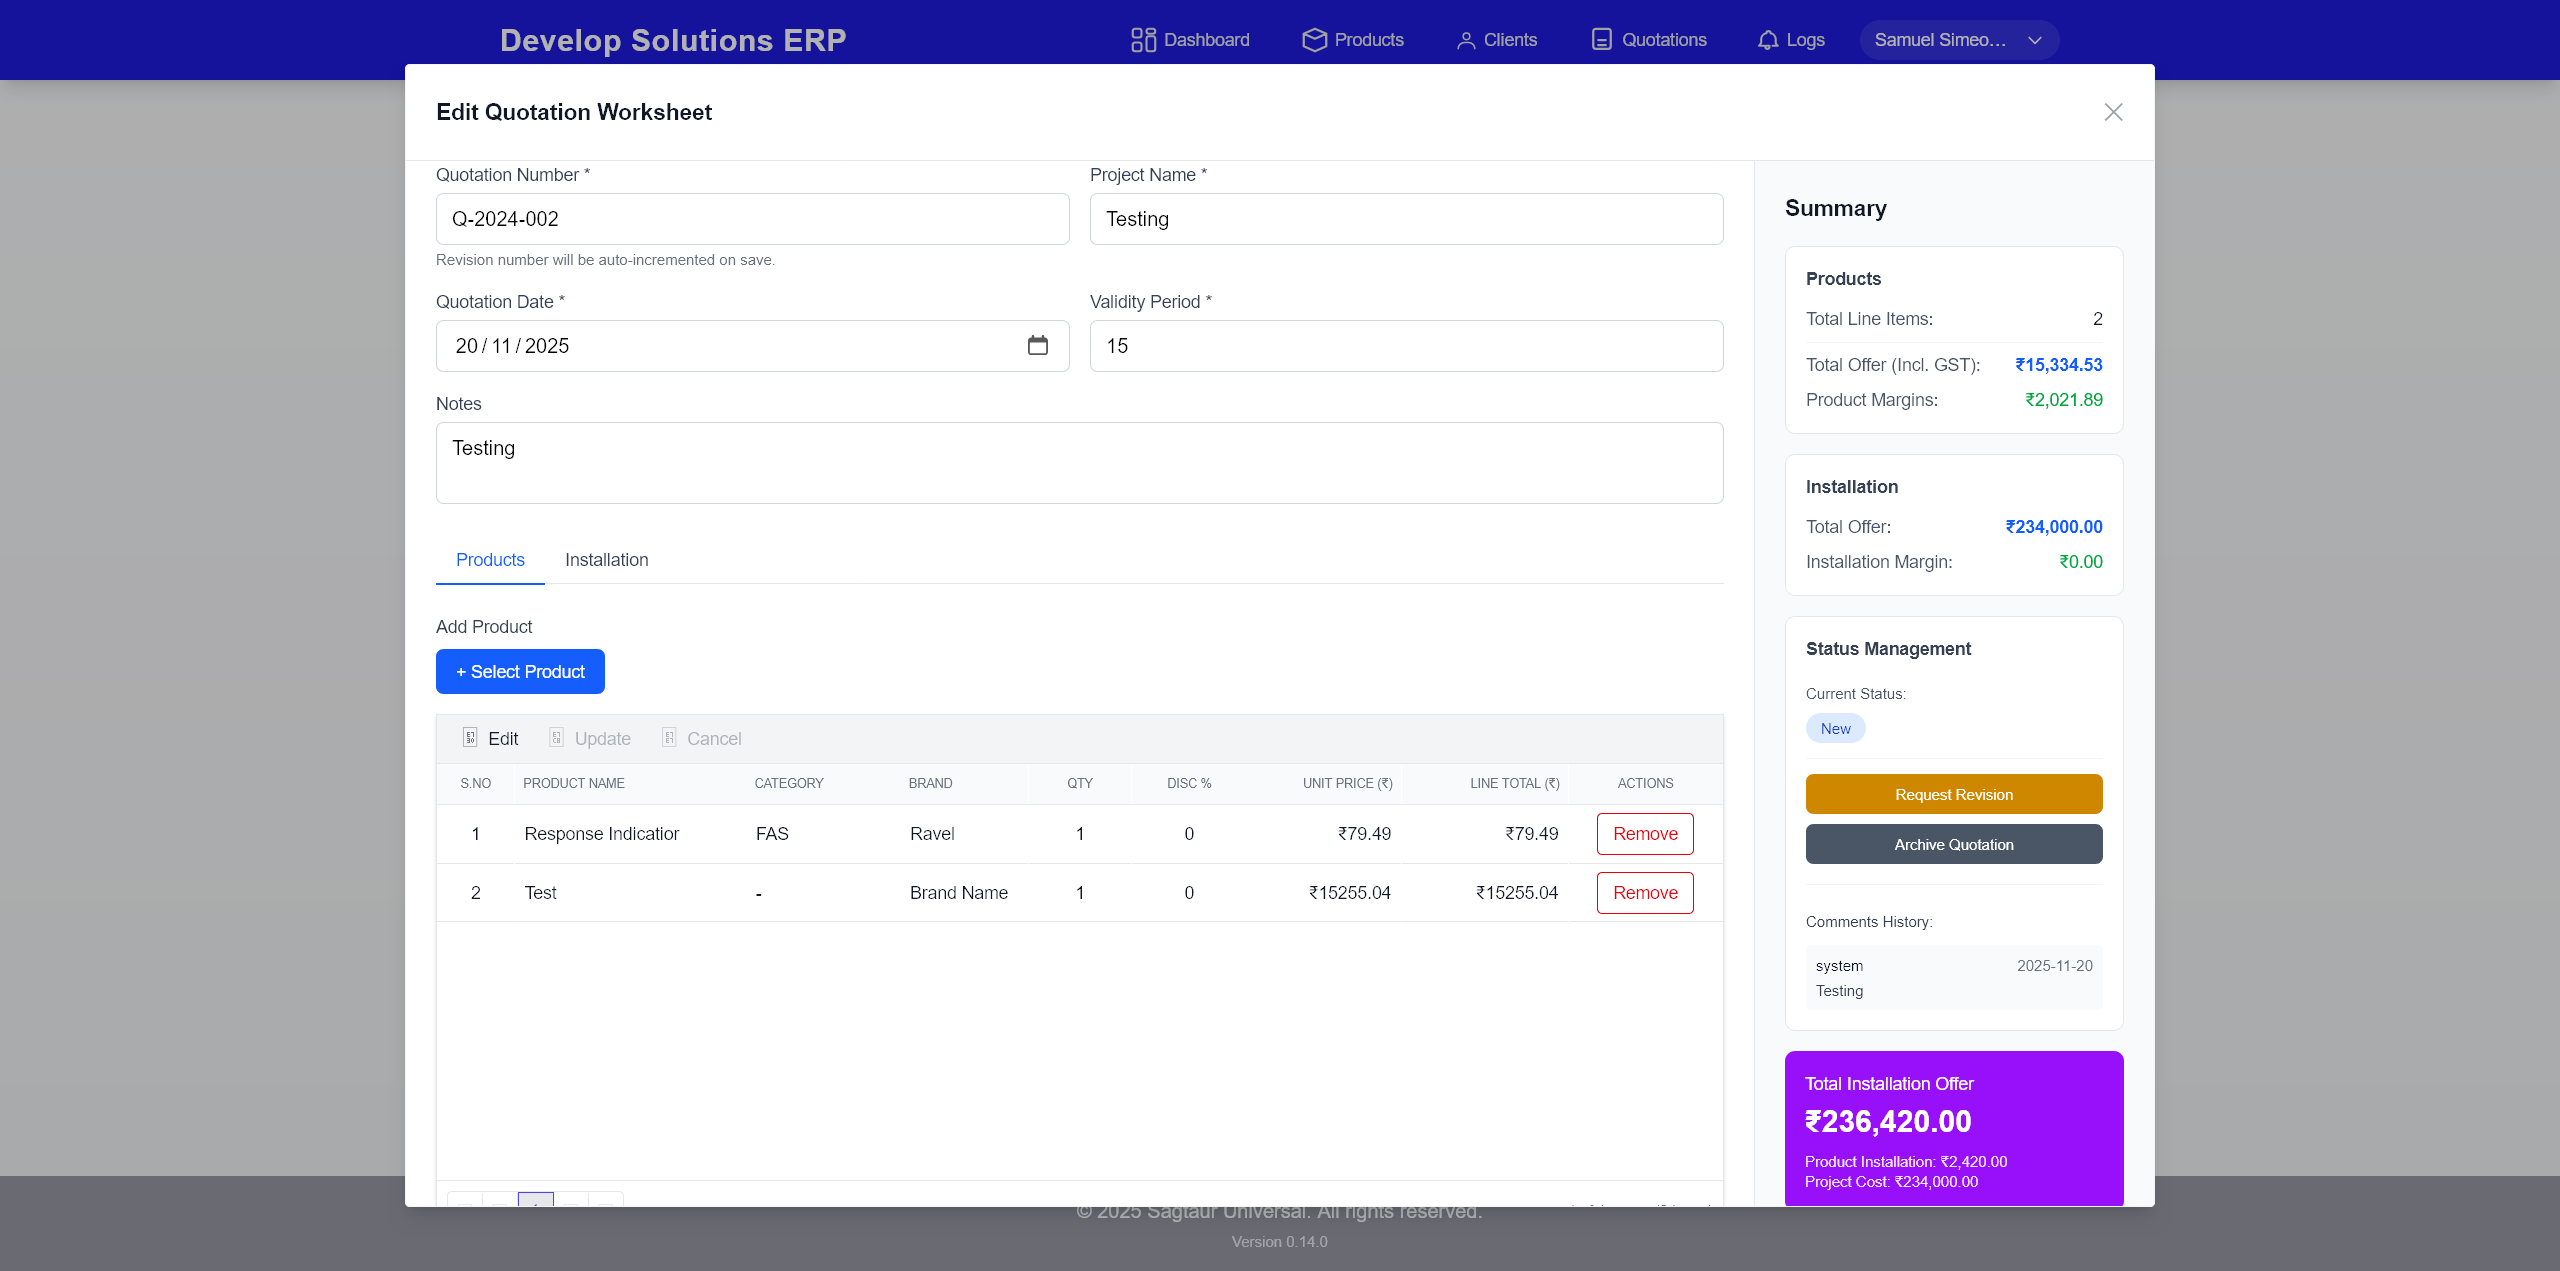
Task: Switch to the Installation tab
Action: (x=606, y=560)
